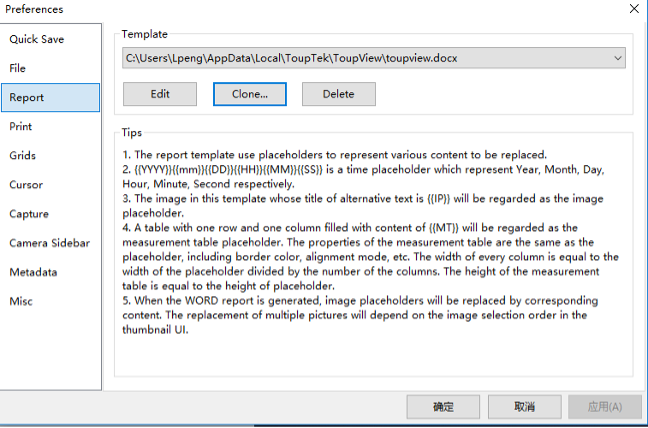This screenshot has height=428, width=648.
Task: Close the Preferences dialog window
Action: 633,9
